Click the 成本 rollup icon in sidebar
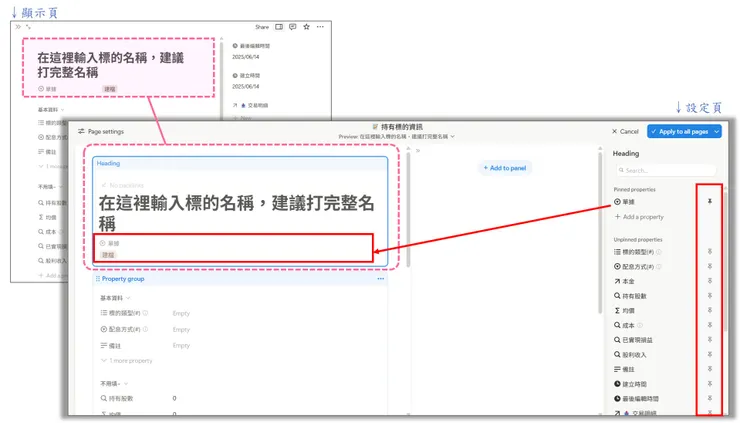Viewport: 740px width, 423px height. coord(617,325)
